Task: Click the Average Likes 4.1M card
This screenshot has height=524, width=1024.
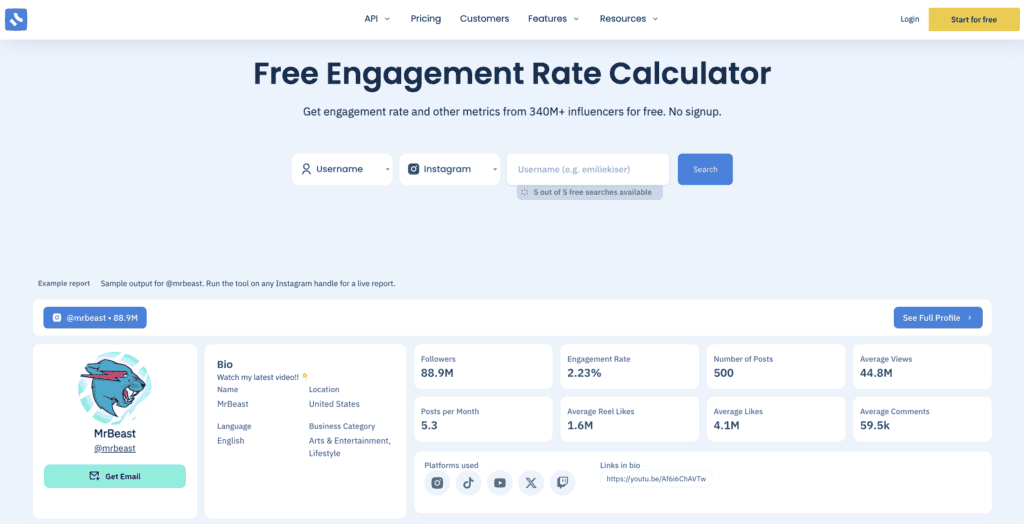Action: (x=776, y=419)
